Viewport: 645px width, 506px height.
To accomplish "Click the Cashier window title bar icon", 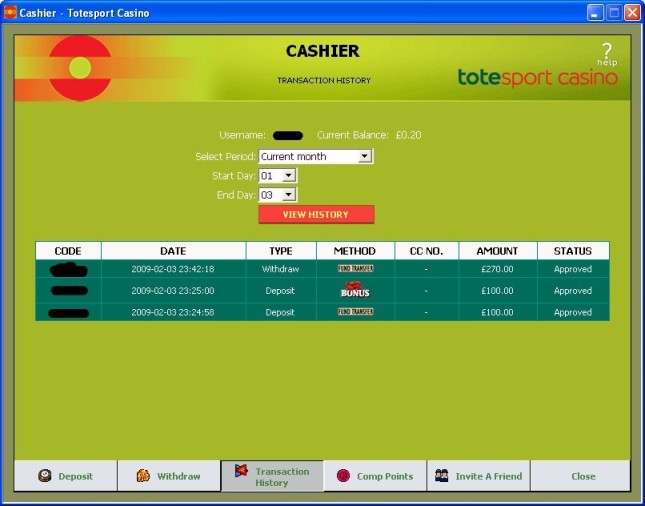I will 10,12.
